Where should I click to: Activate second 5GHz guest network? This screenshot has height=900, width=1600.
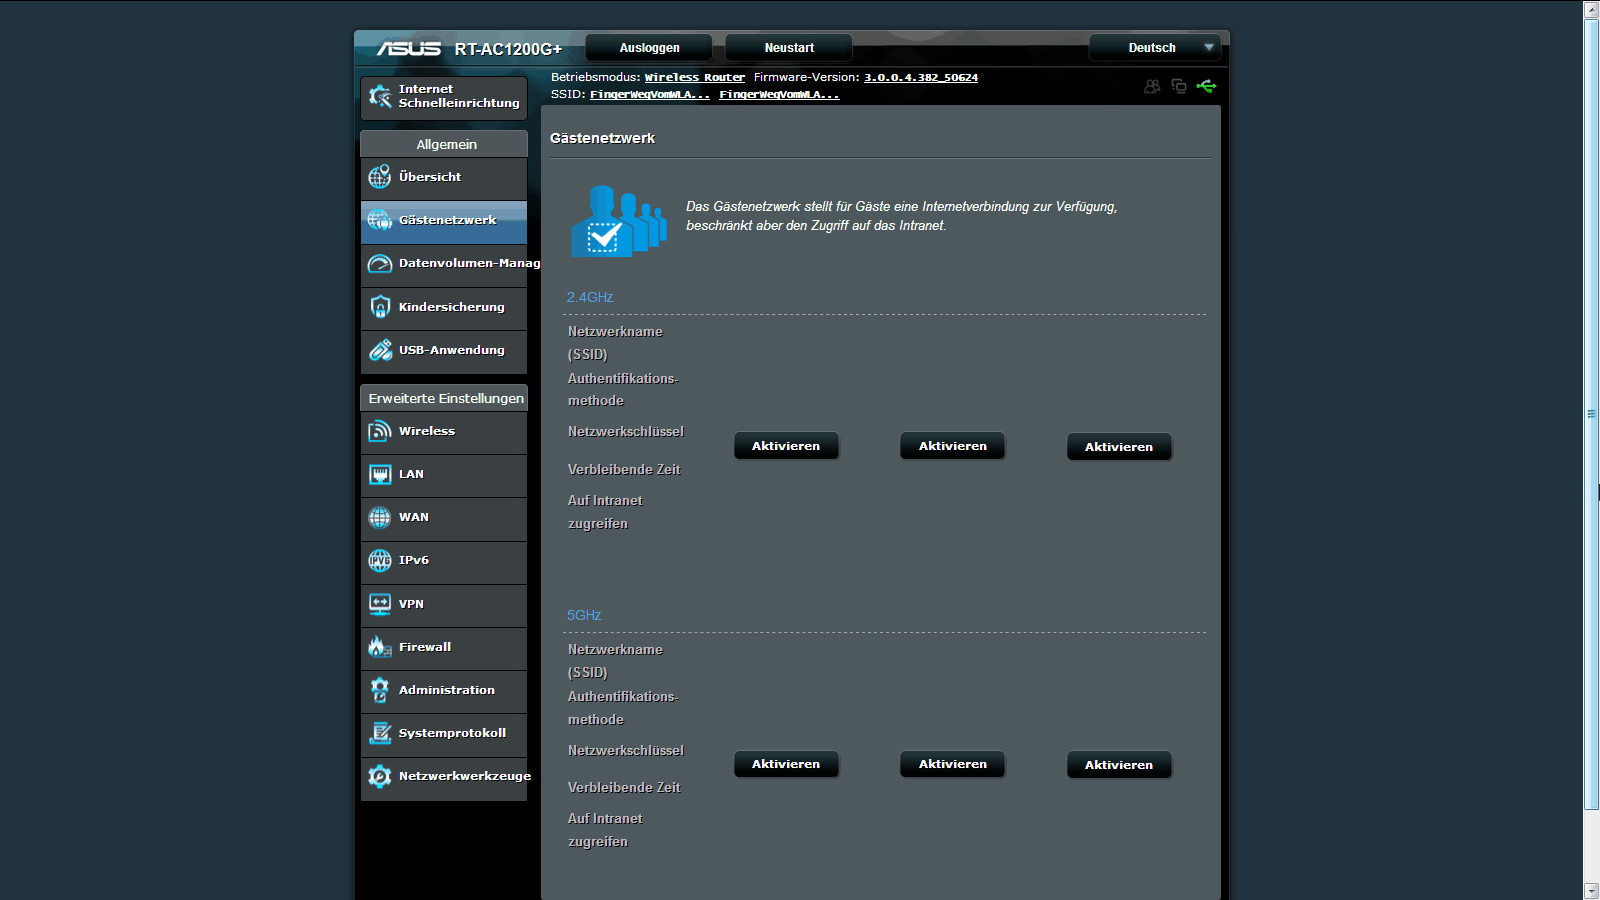[953, 764]
